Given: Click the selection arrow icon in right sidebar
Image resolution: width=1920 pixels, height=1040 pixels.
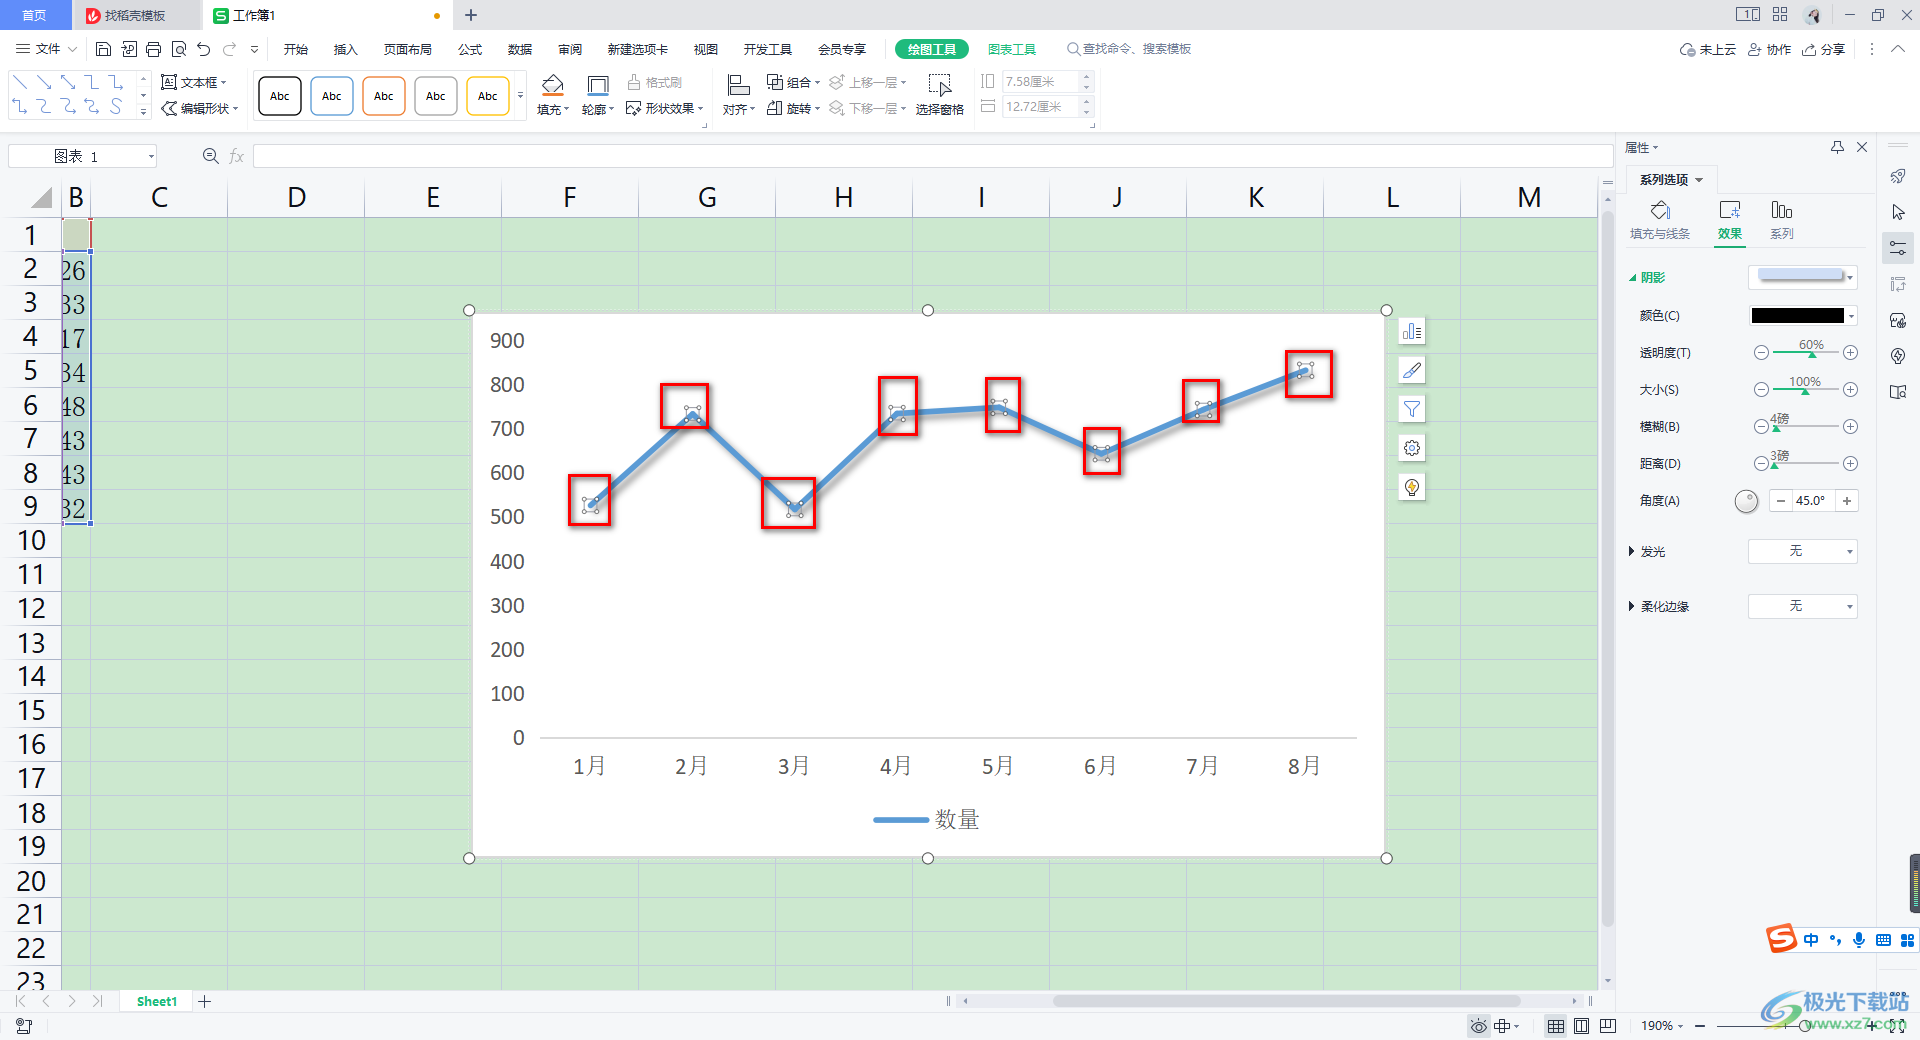Looking at the screenshot, I should coord(1898,212).
